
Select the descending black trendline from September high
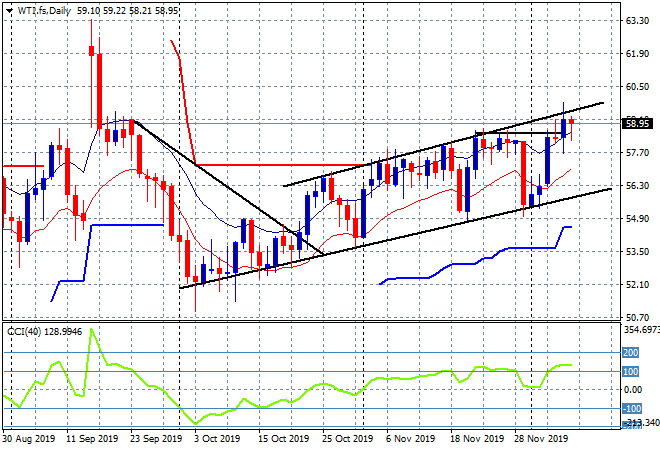pyautogui.click(x=227, y=186)
